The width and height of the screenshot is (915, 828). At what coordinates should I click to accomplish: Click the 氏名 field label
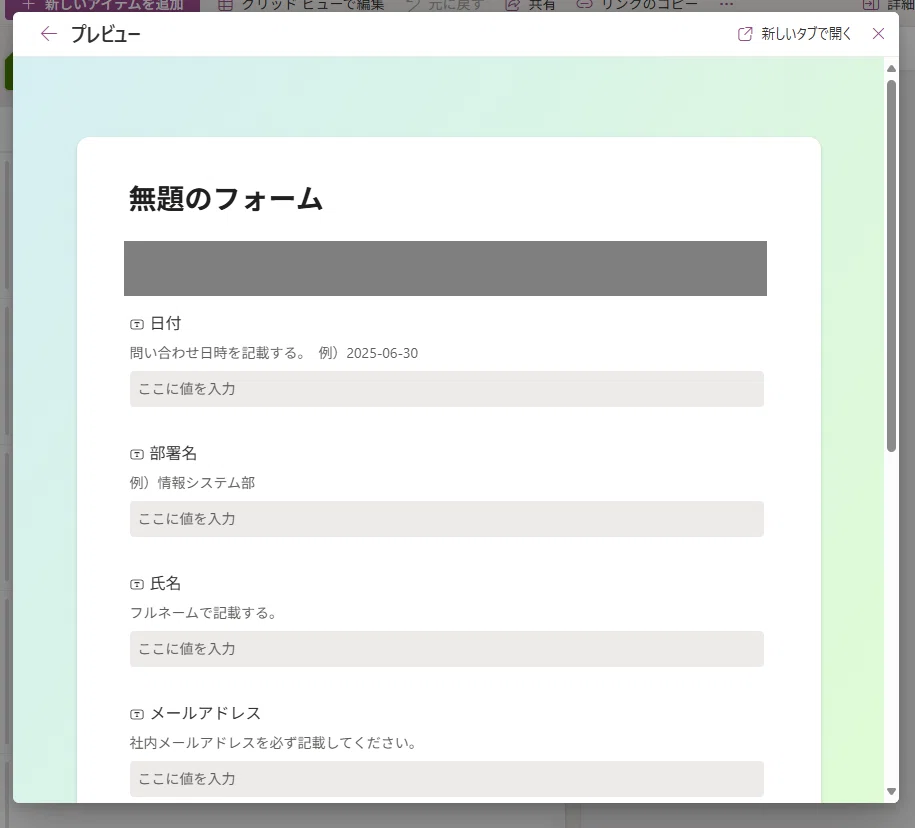(166, 584)
